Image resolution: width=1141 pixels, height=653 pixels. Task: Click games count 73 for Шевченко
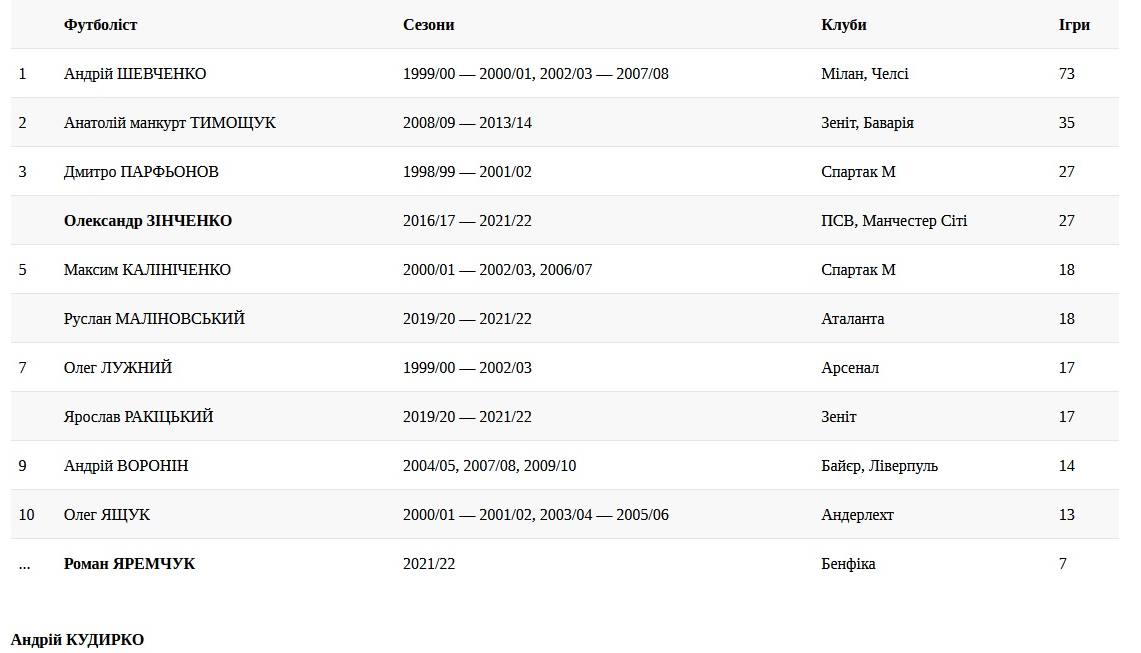[x=1066, y=74]
